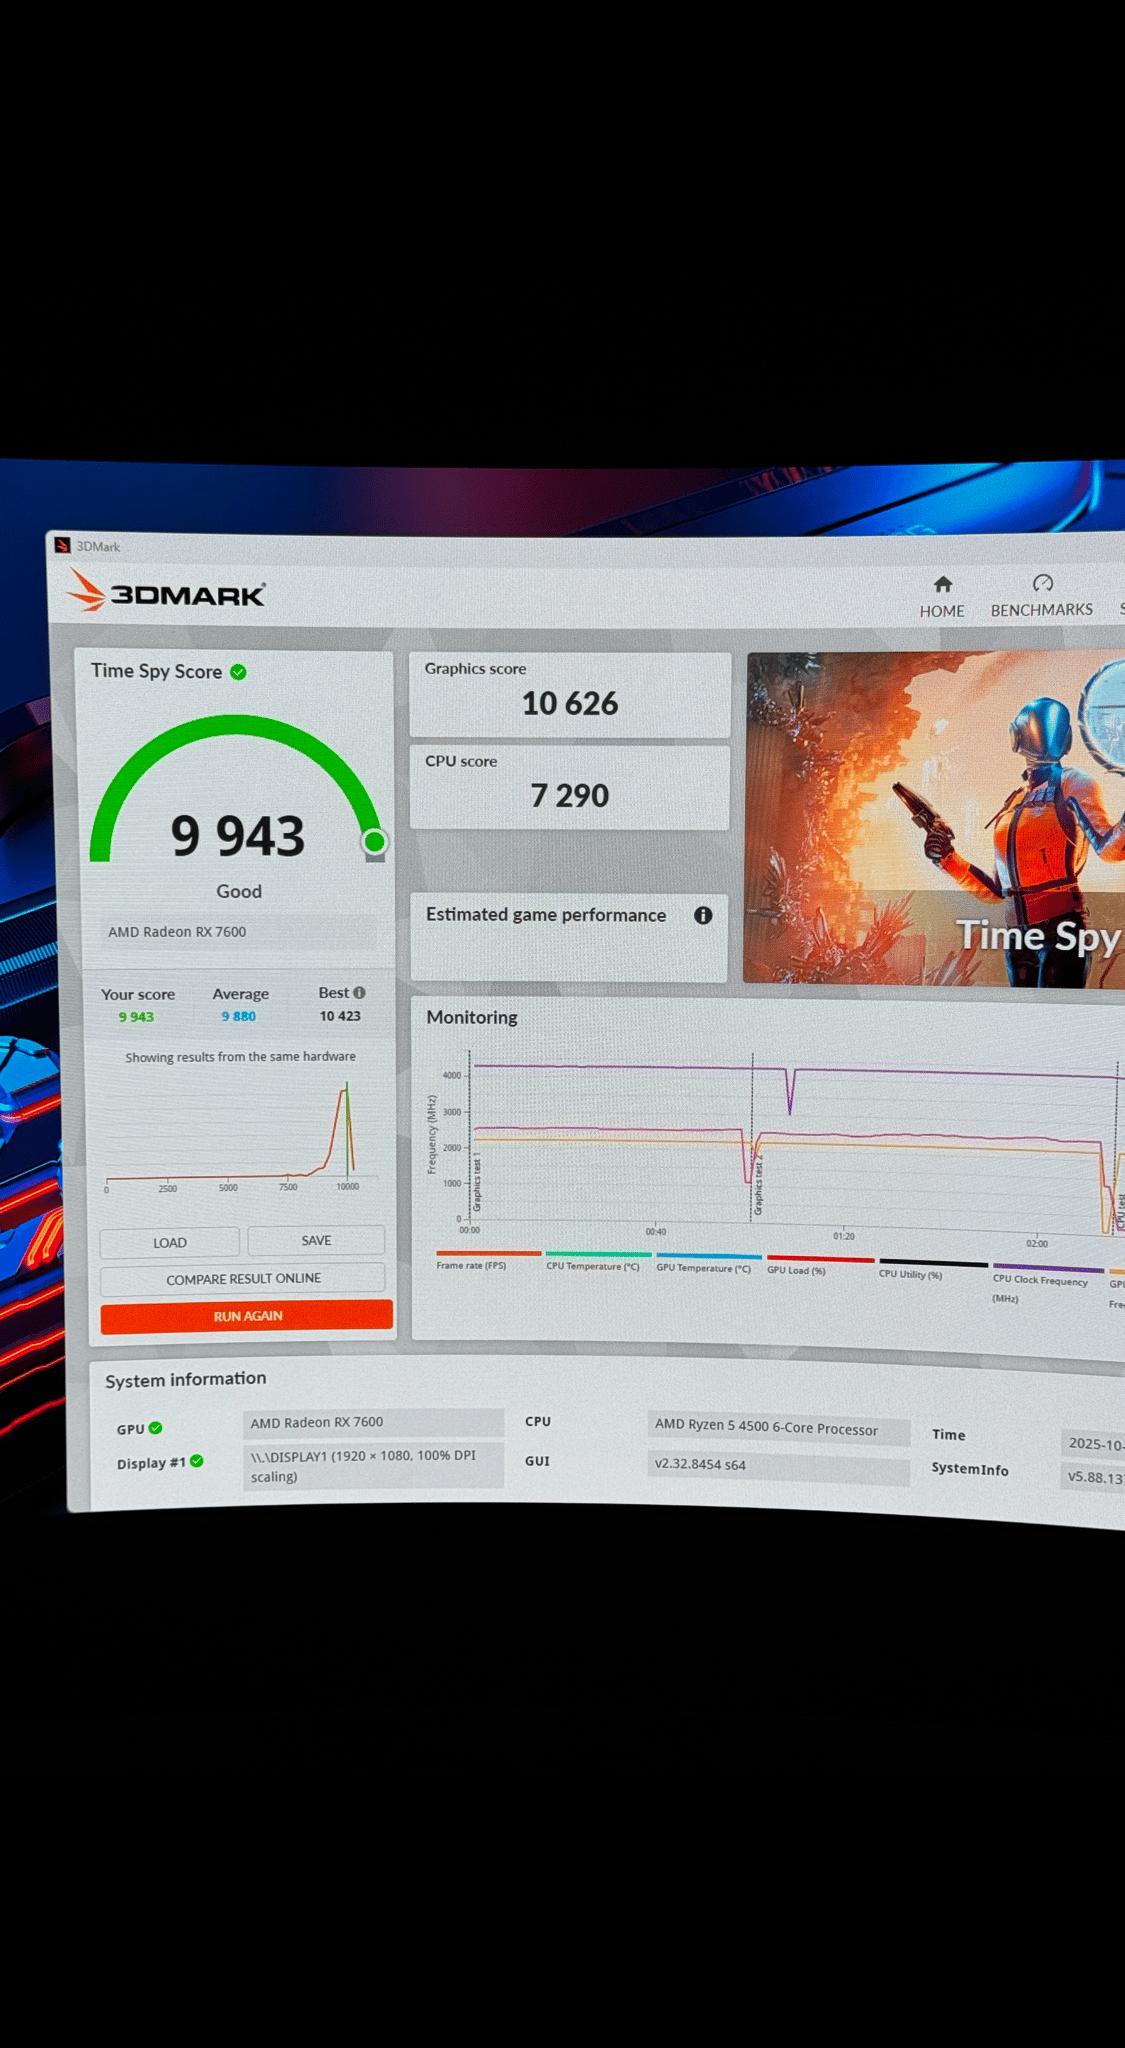Click the Good rating label
This screenshot has width=1125, height=2048.
(x=239, y=891)
